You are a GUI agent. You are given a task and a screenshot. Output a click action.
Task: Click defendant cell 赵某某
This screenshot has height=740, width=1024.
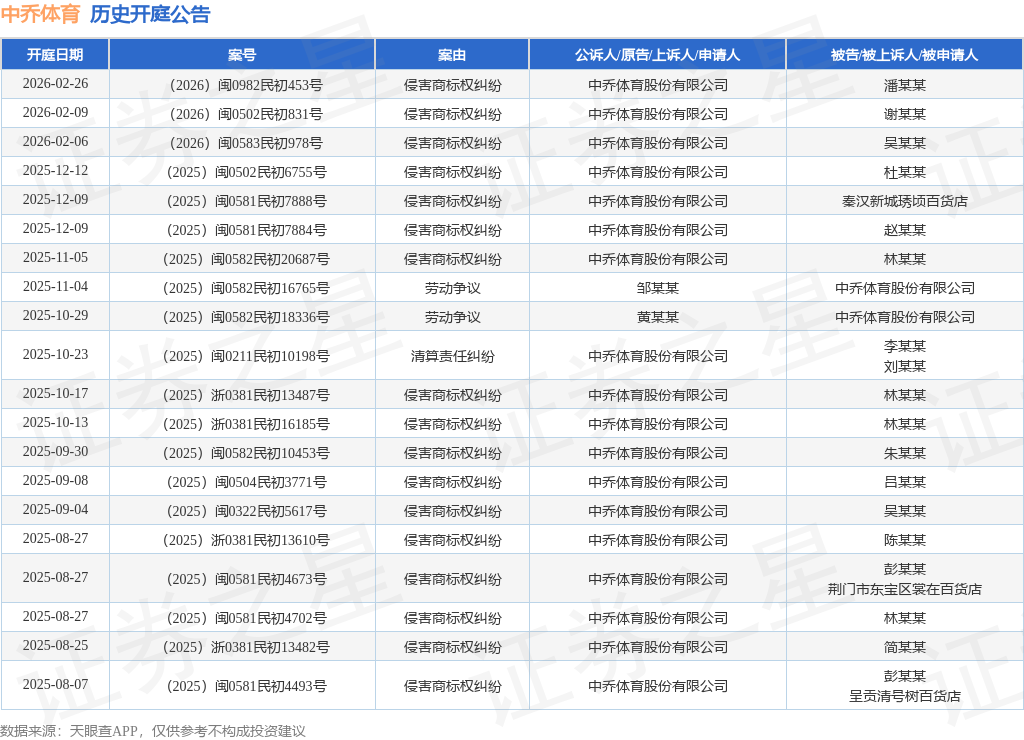(904, 230)
